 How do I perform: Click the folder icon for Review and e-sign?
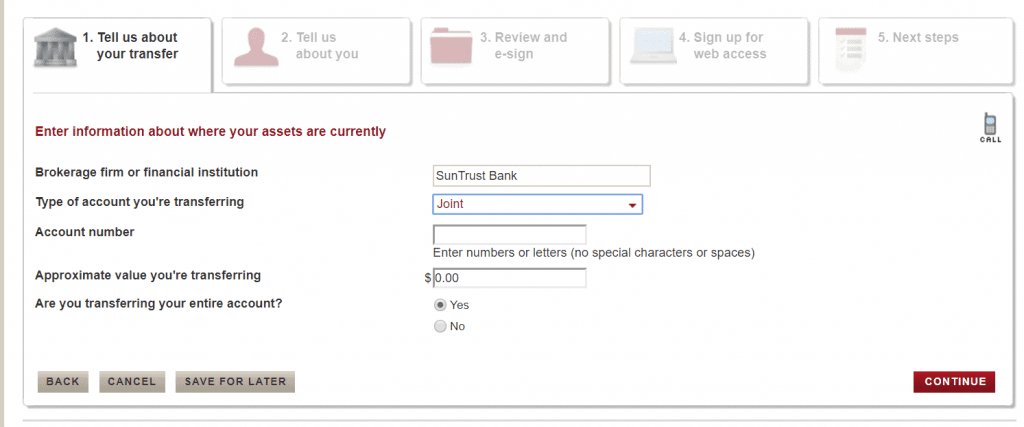coord(451,46)
